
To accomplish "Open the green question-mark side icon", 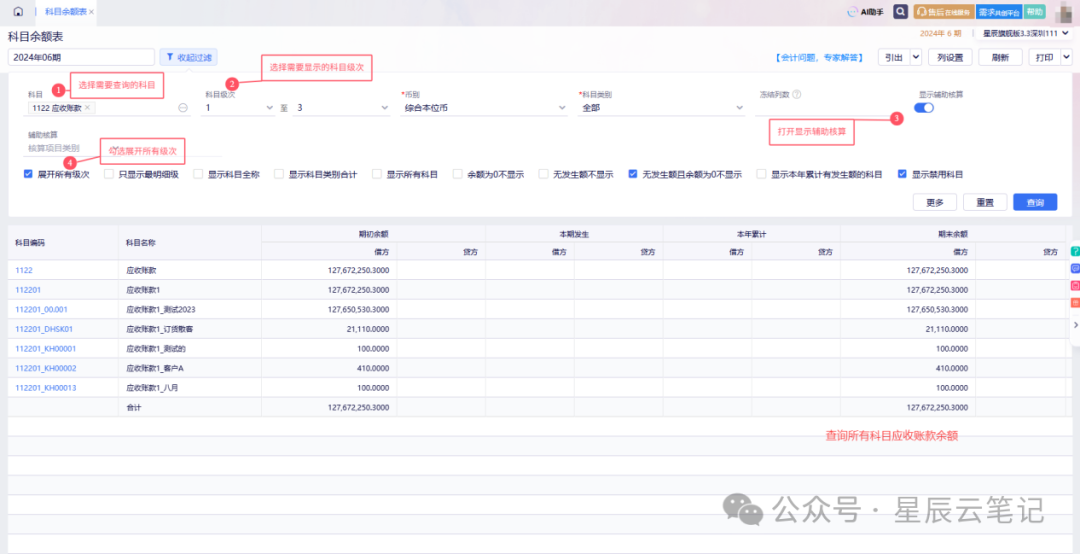I will point(1075,252).
